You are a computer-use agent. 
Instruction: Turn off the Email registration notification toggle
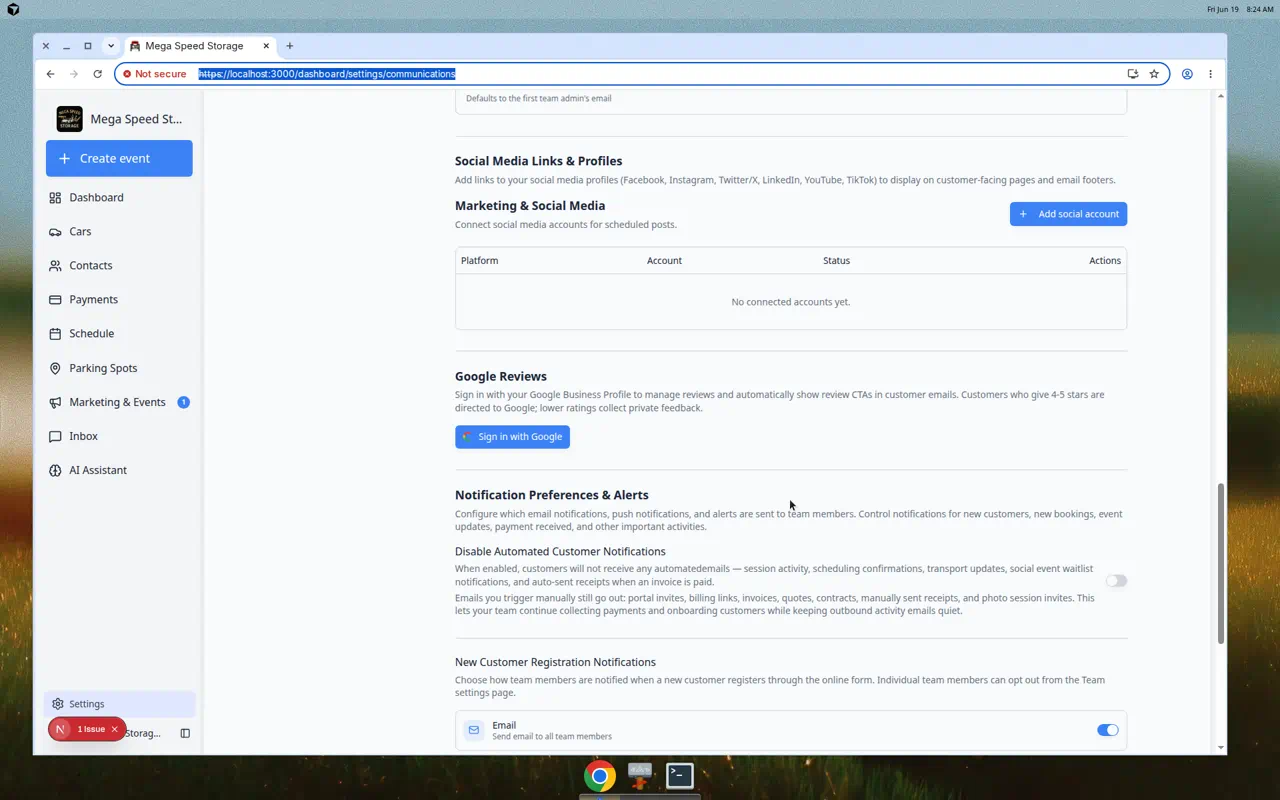tap(1107, 730)
